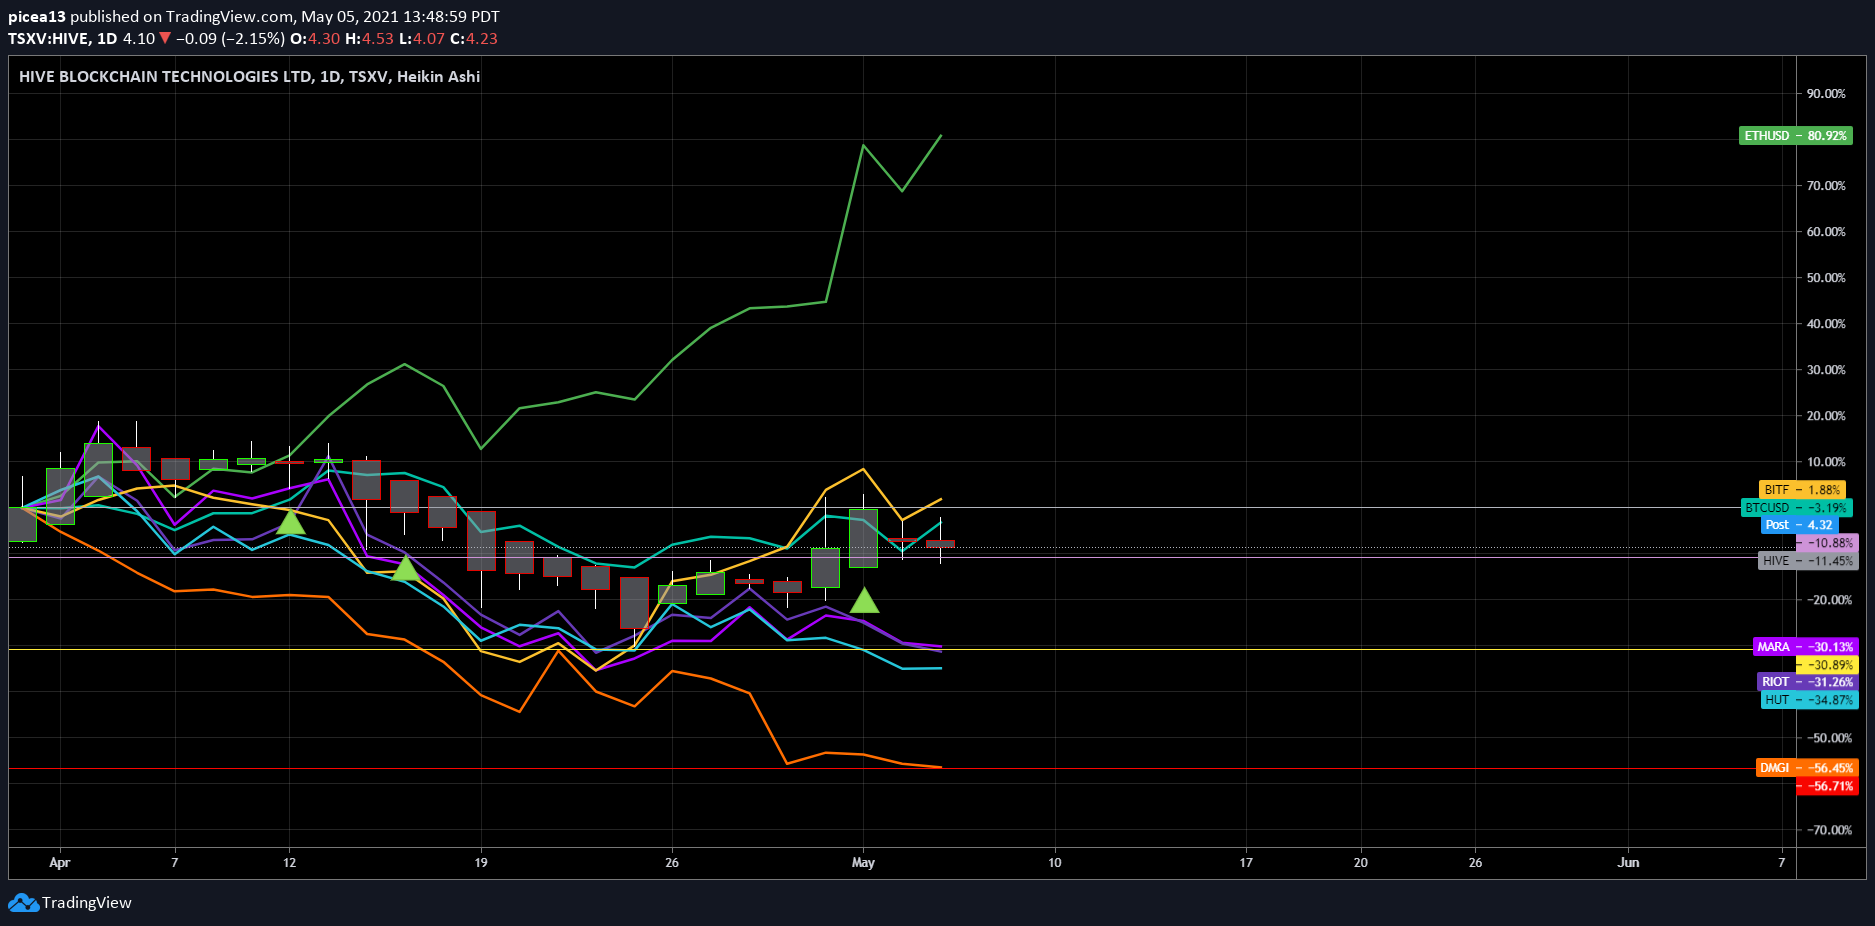1875x926 pixels.
Task: Select the pink -10.88% price label
Action: pyautogui.click(x=1828, y=543)
